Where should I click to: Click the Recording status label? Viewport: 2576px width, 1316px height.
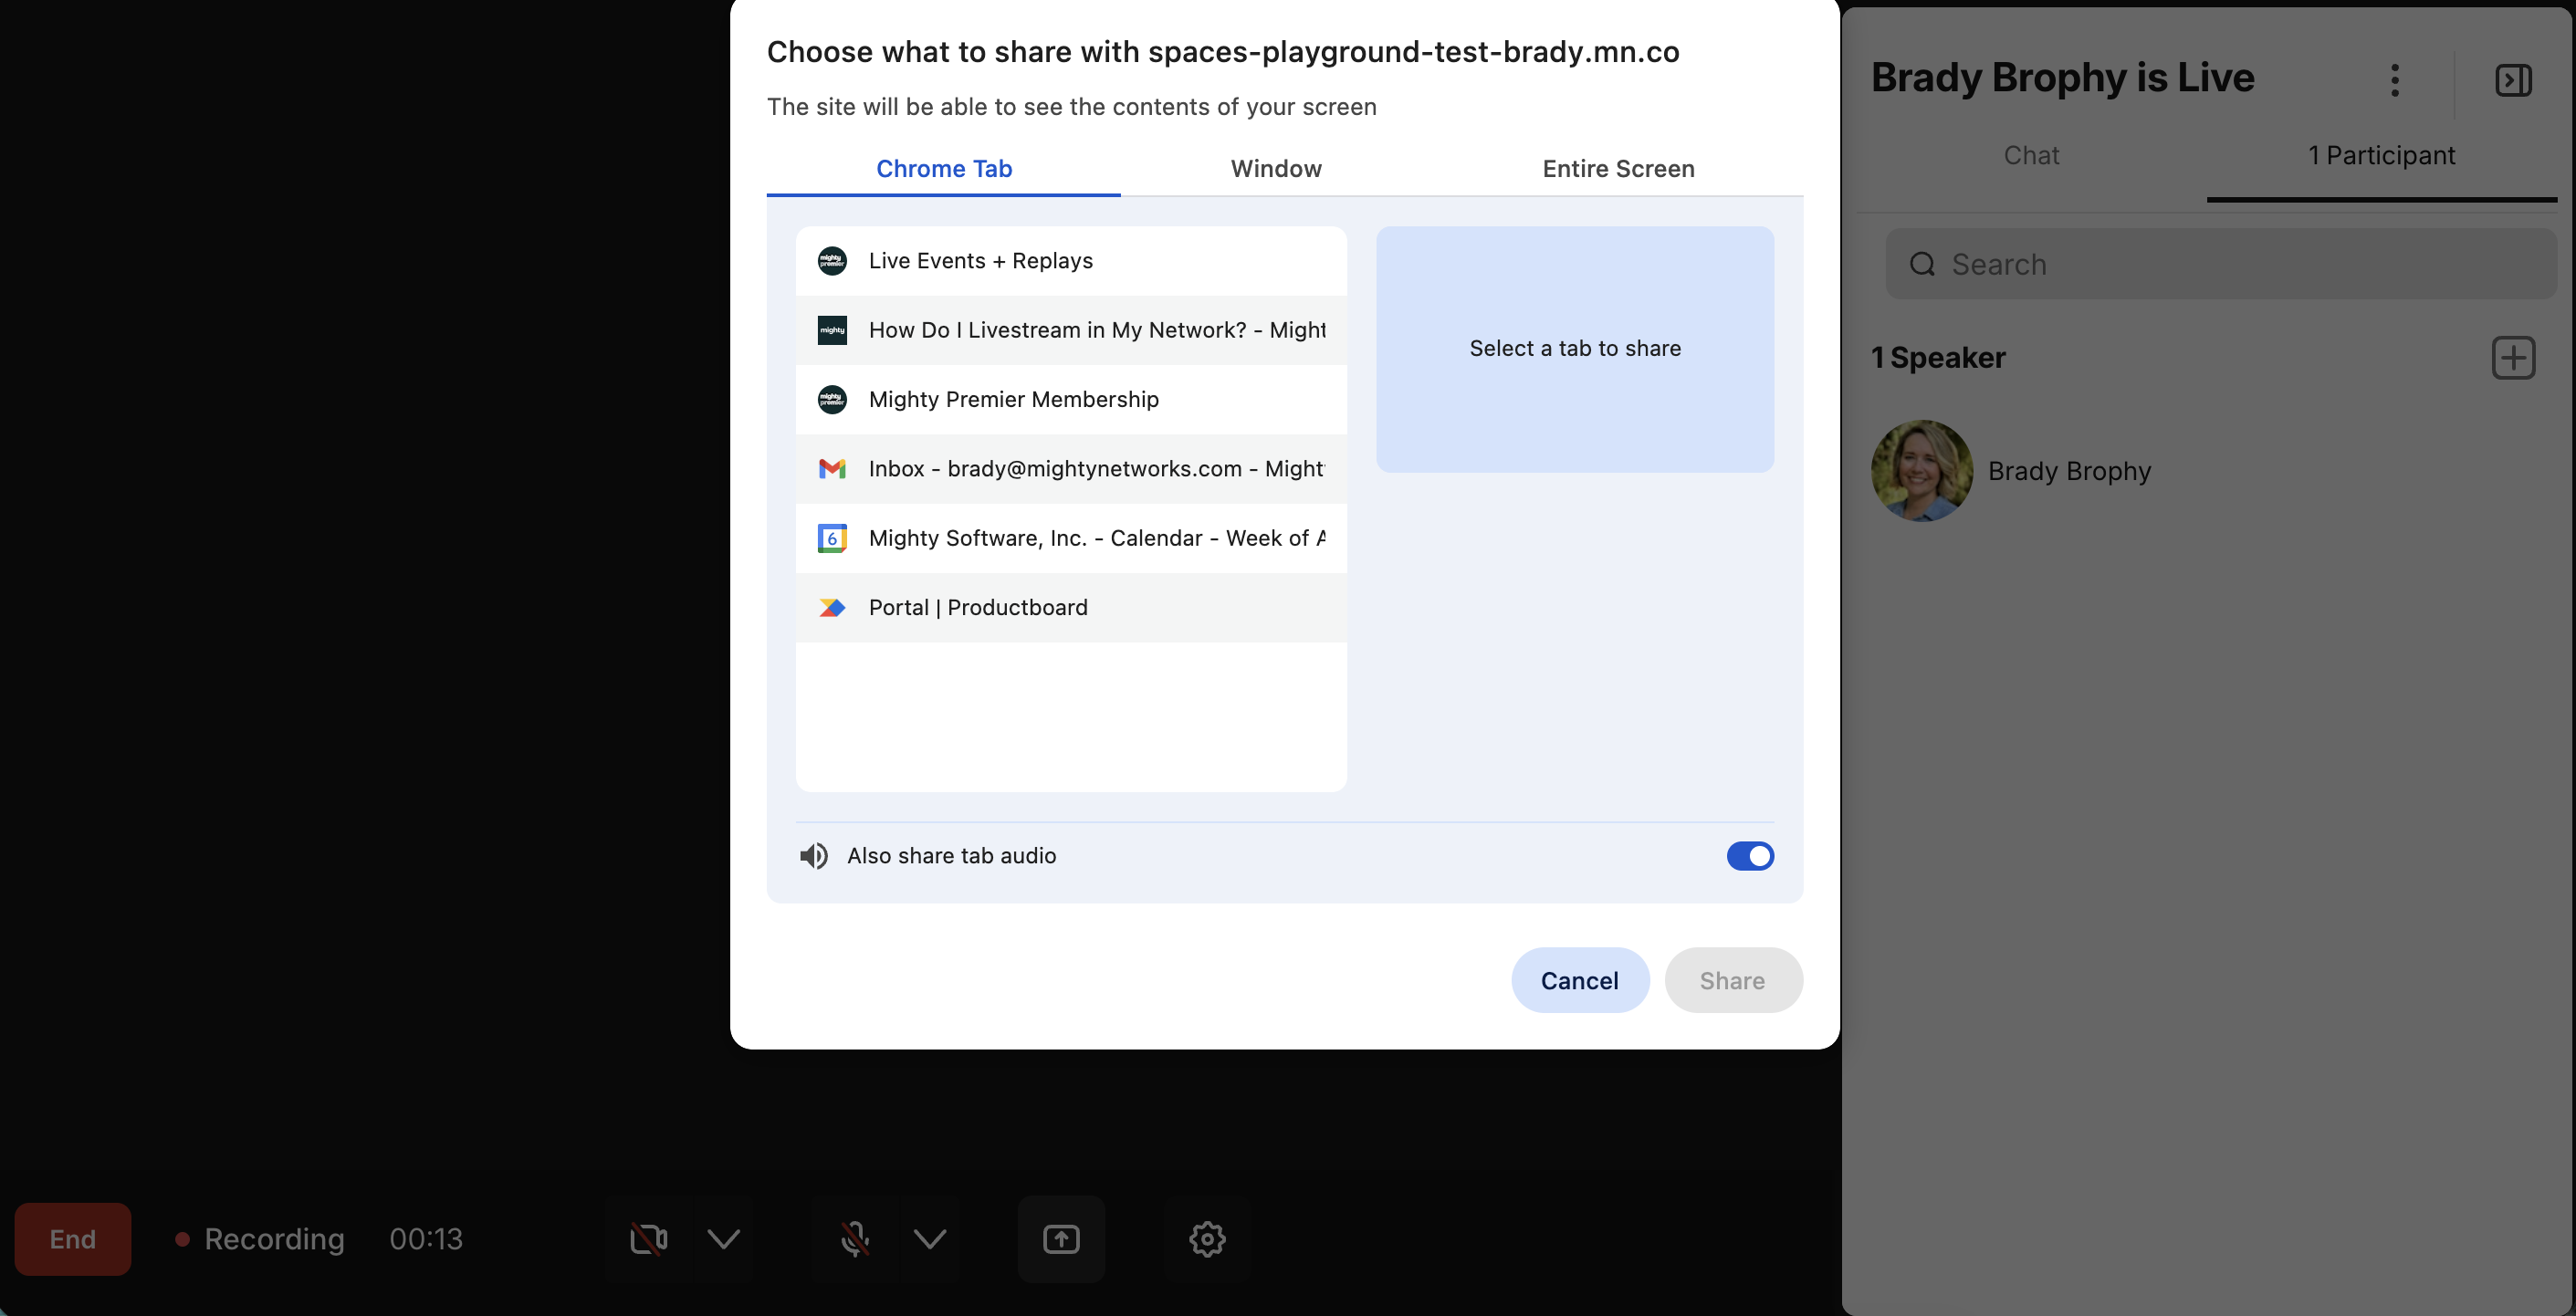(274, 1239)
